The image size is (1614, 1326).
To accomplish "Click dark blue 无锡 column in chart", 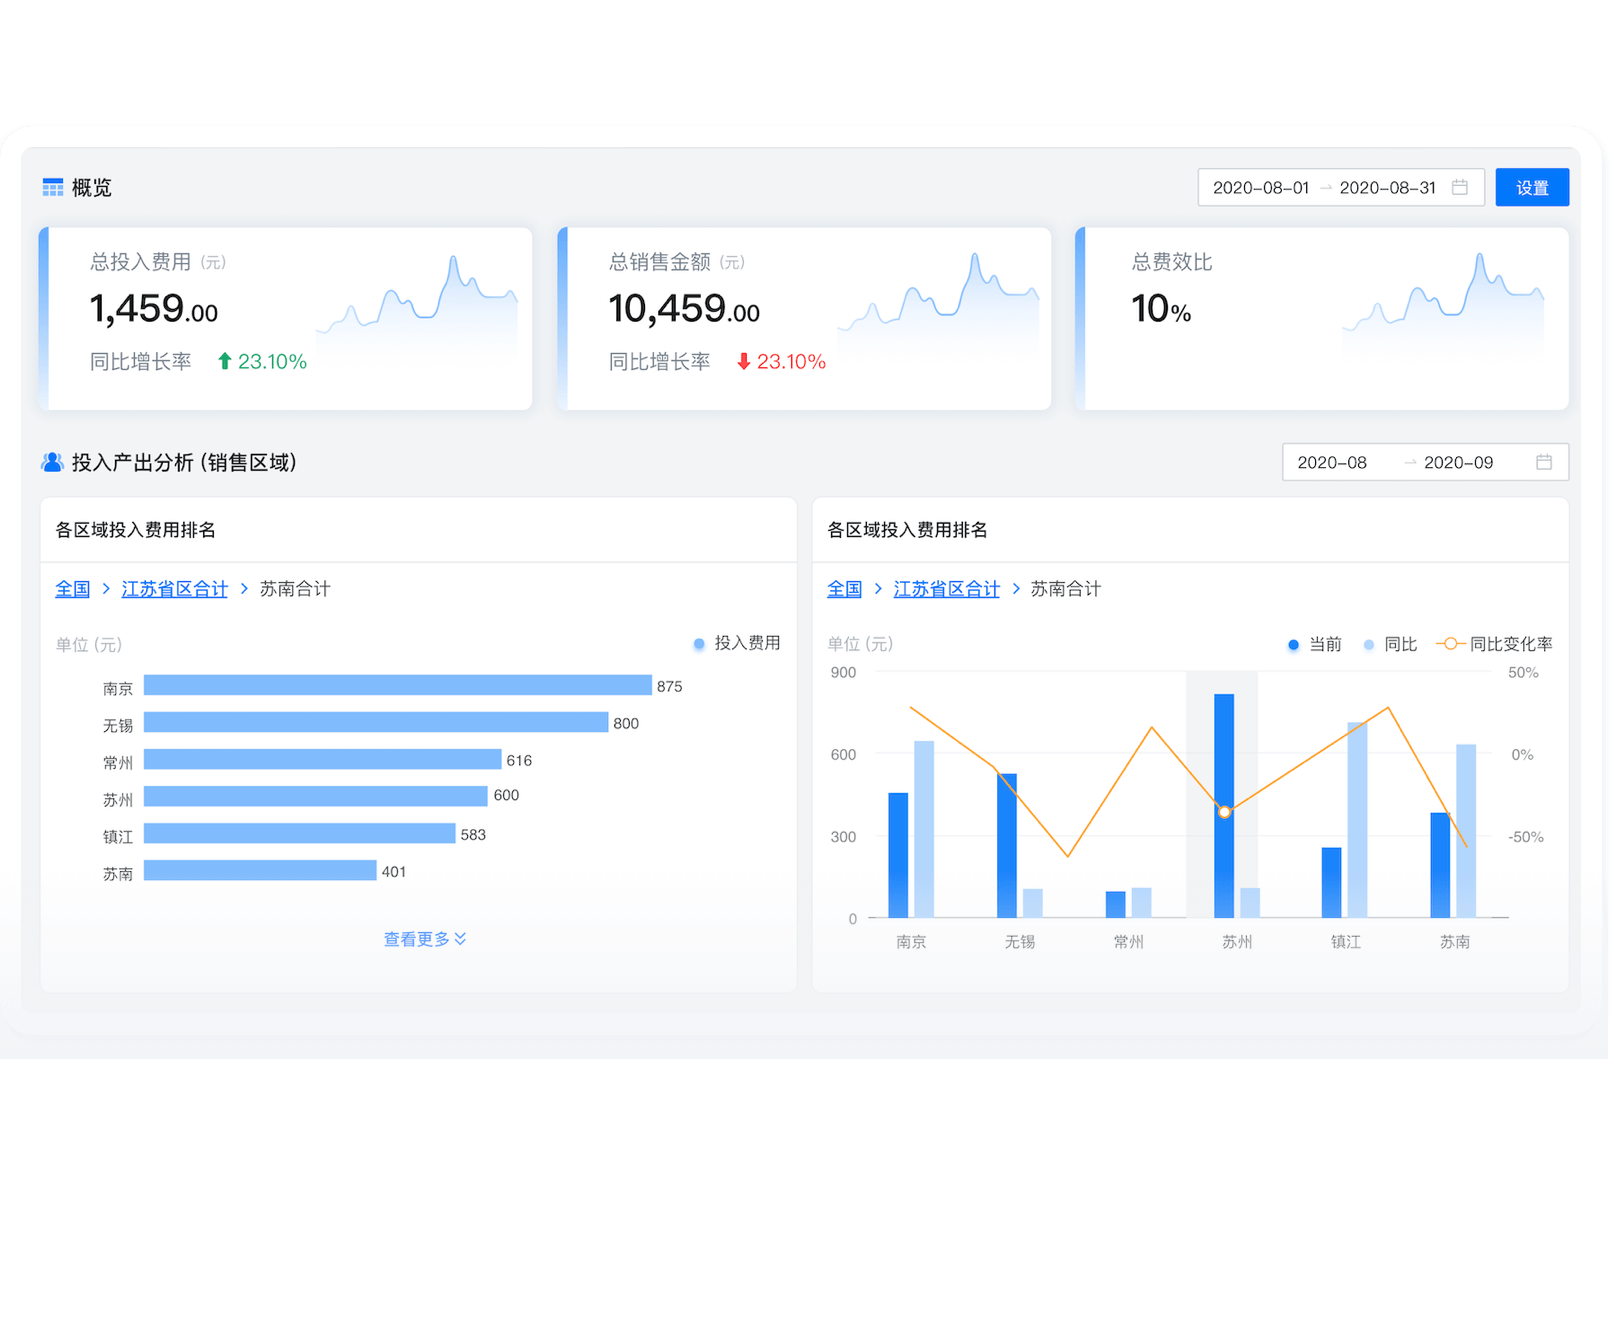I will 1007,846.
